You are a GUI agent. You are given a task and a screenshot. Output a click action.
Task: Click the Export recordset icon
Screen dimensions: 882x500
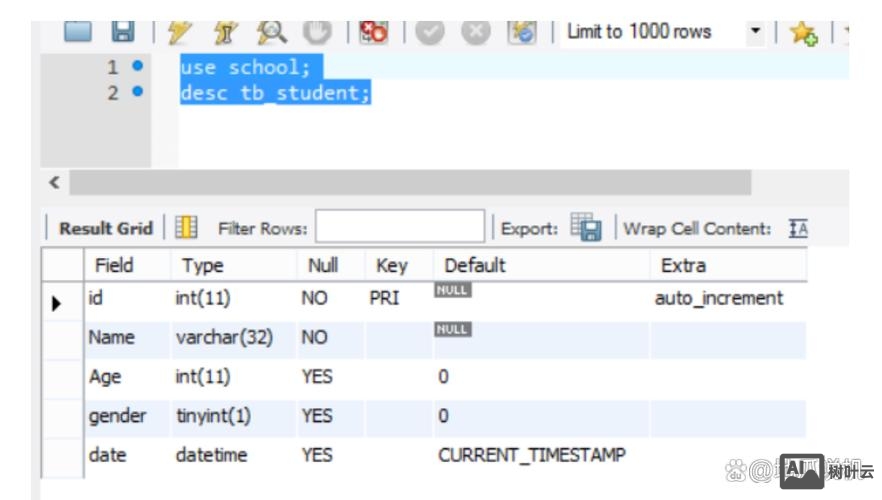pos(585,227)
